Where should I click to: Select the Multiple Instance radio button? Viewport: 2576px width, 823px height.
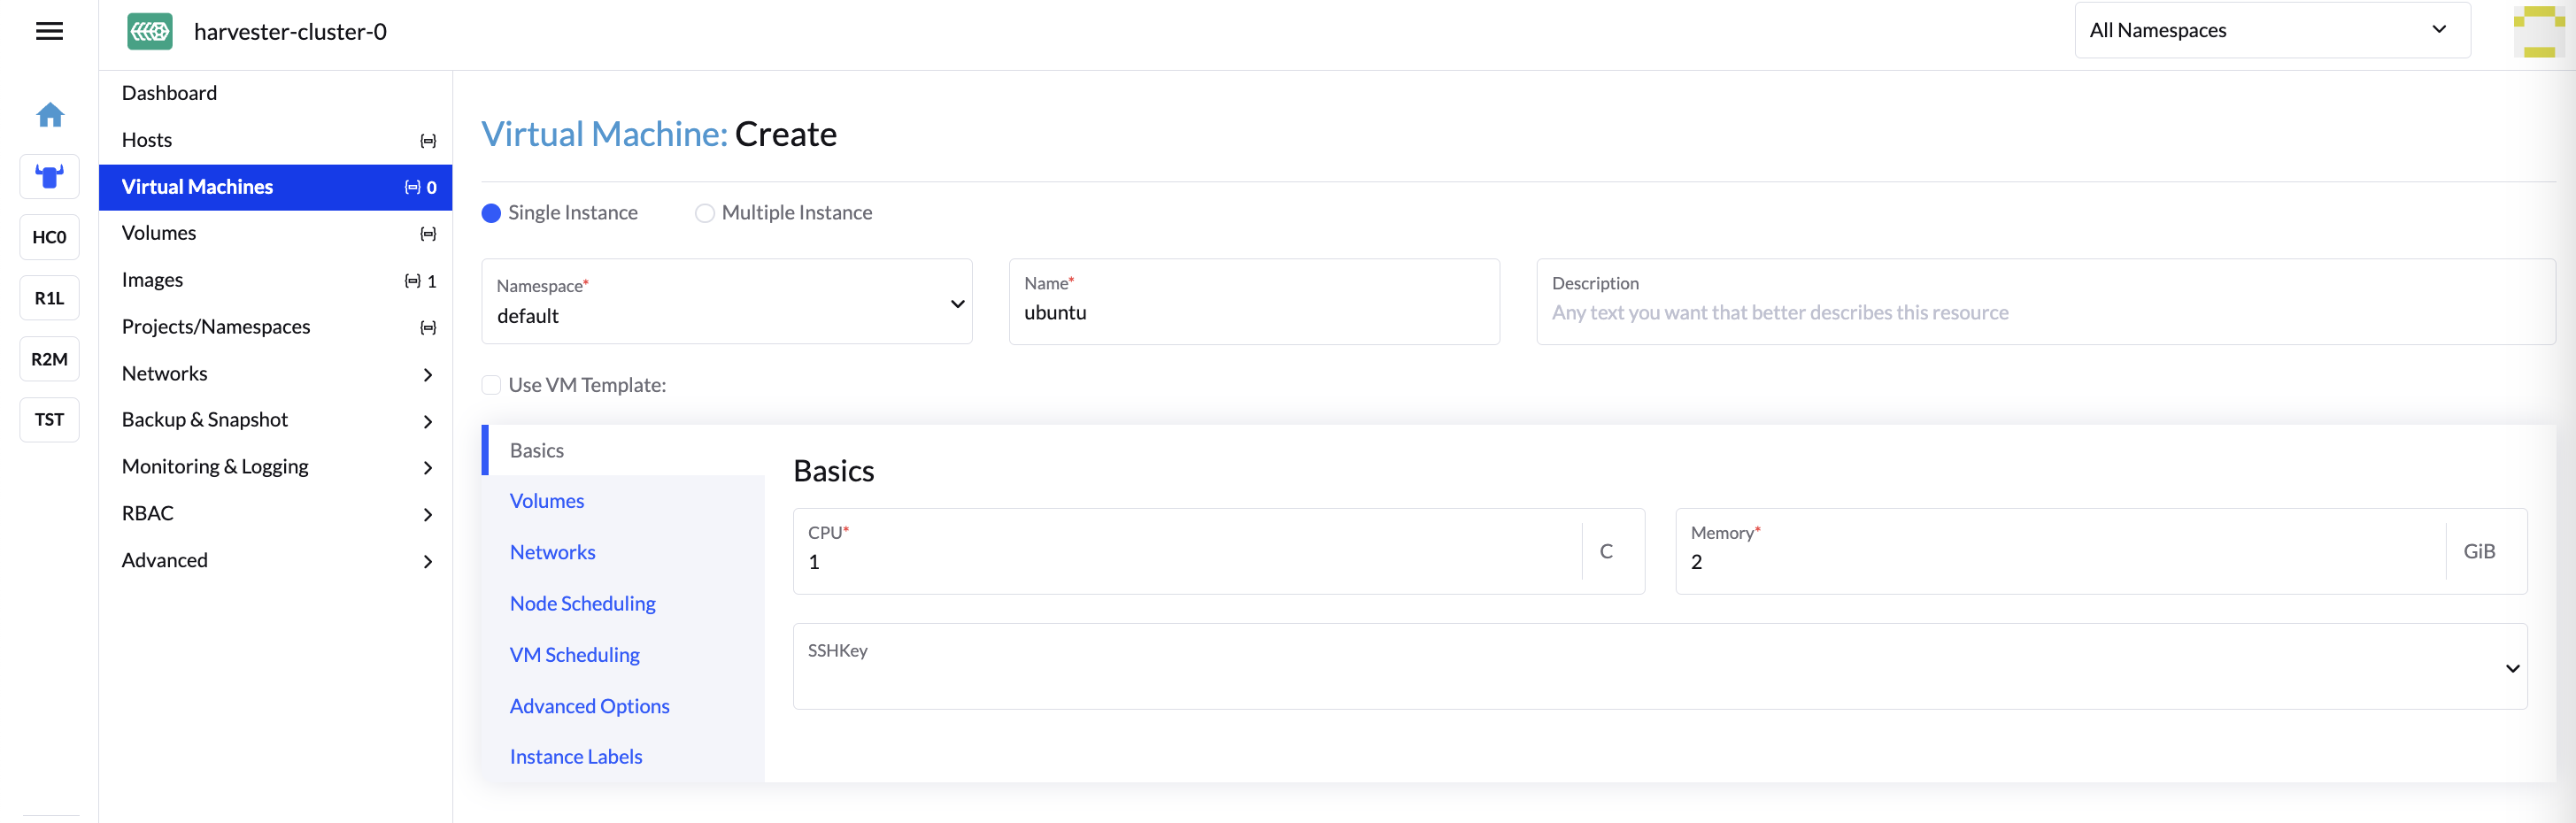point(705,213)
